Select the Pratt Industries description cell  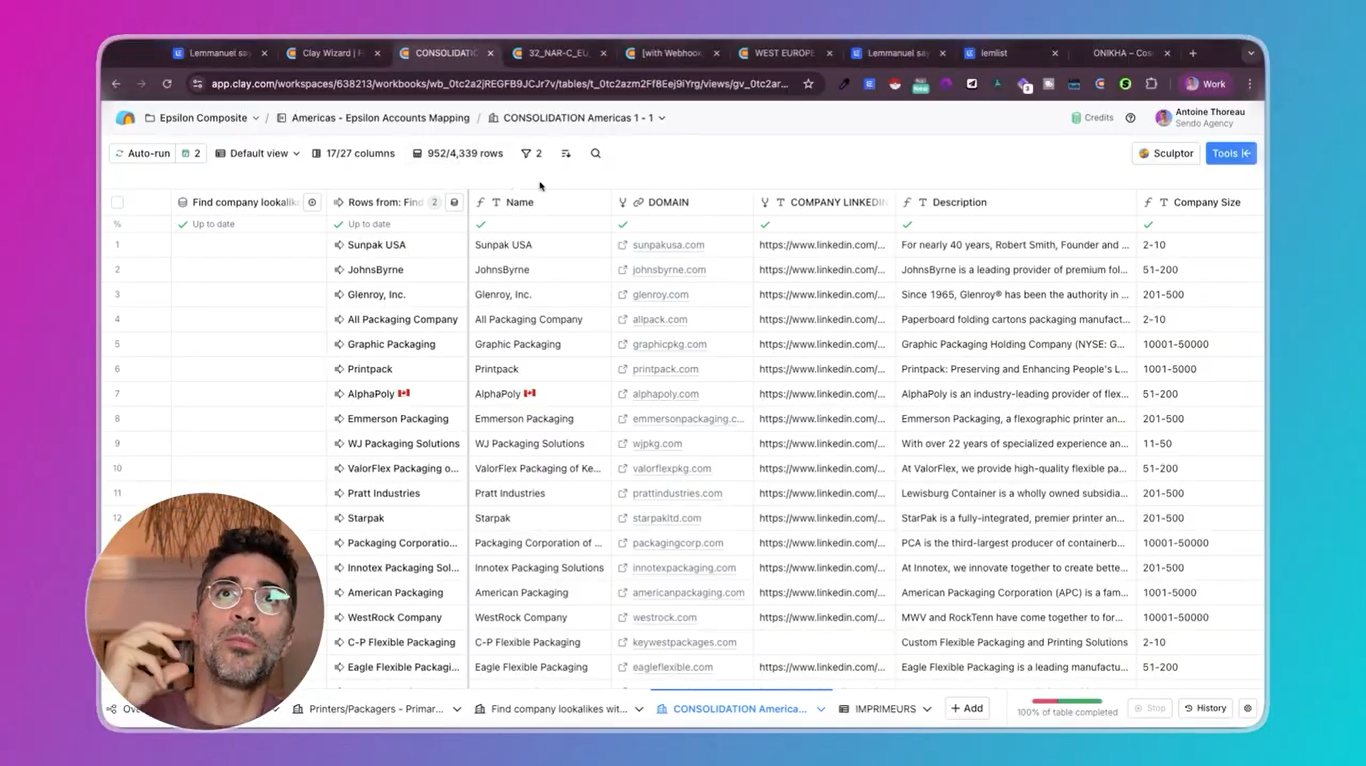click(1016, 493)
